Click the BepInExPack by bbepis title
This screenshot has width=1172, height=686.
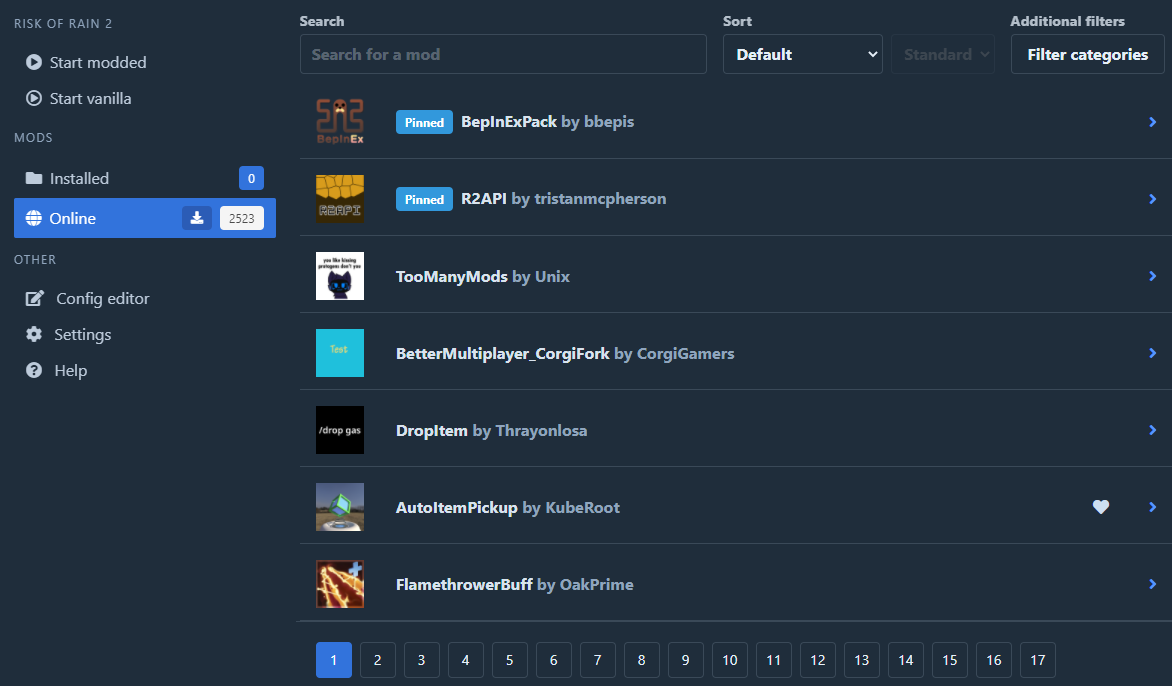(547, 122)
